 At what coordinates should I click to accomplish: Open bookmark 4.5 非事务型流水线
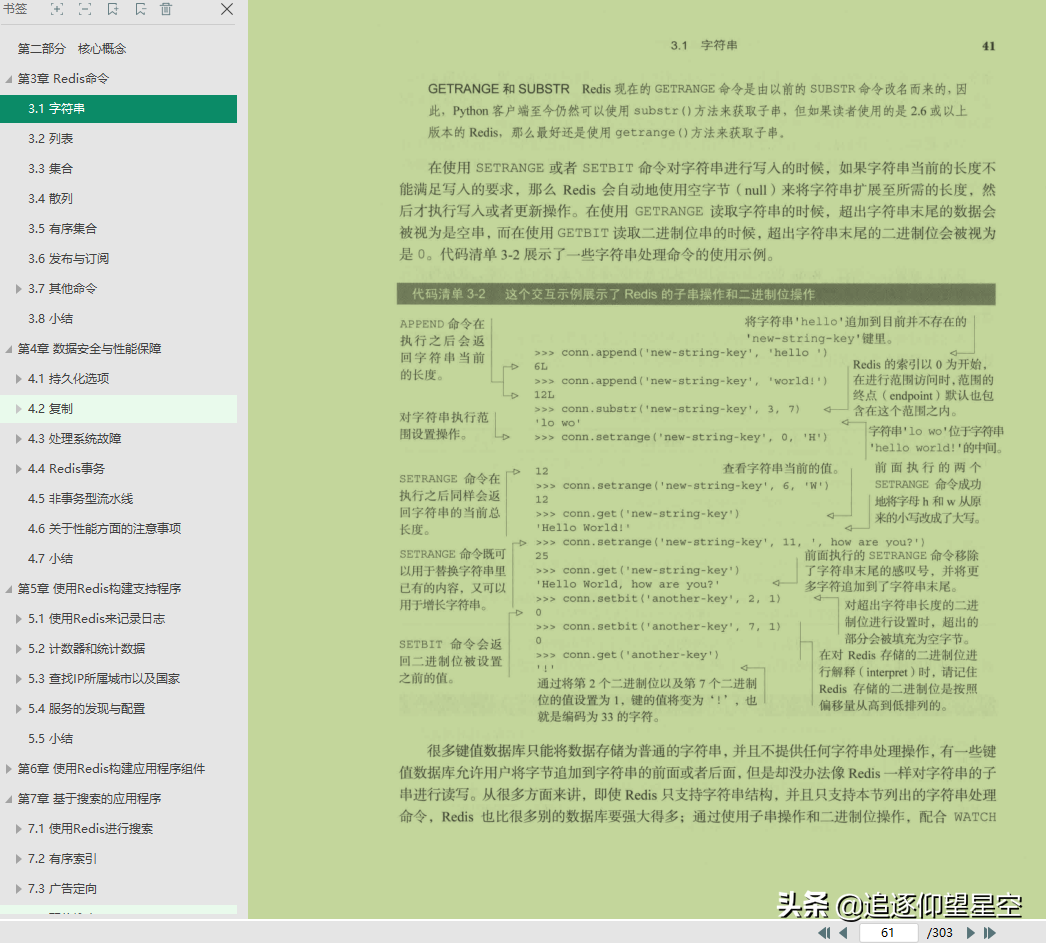(81, 499)
